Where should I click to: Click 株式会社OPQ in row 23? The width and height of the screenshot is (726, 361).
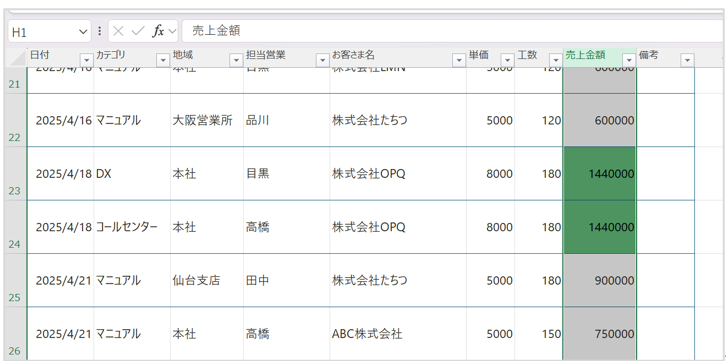398,174
